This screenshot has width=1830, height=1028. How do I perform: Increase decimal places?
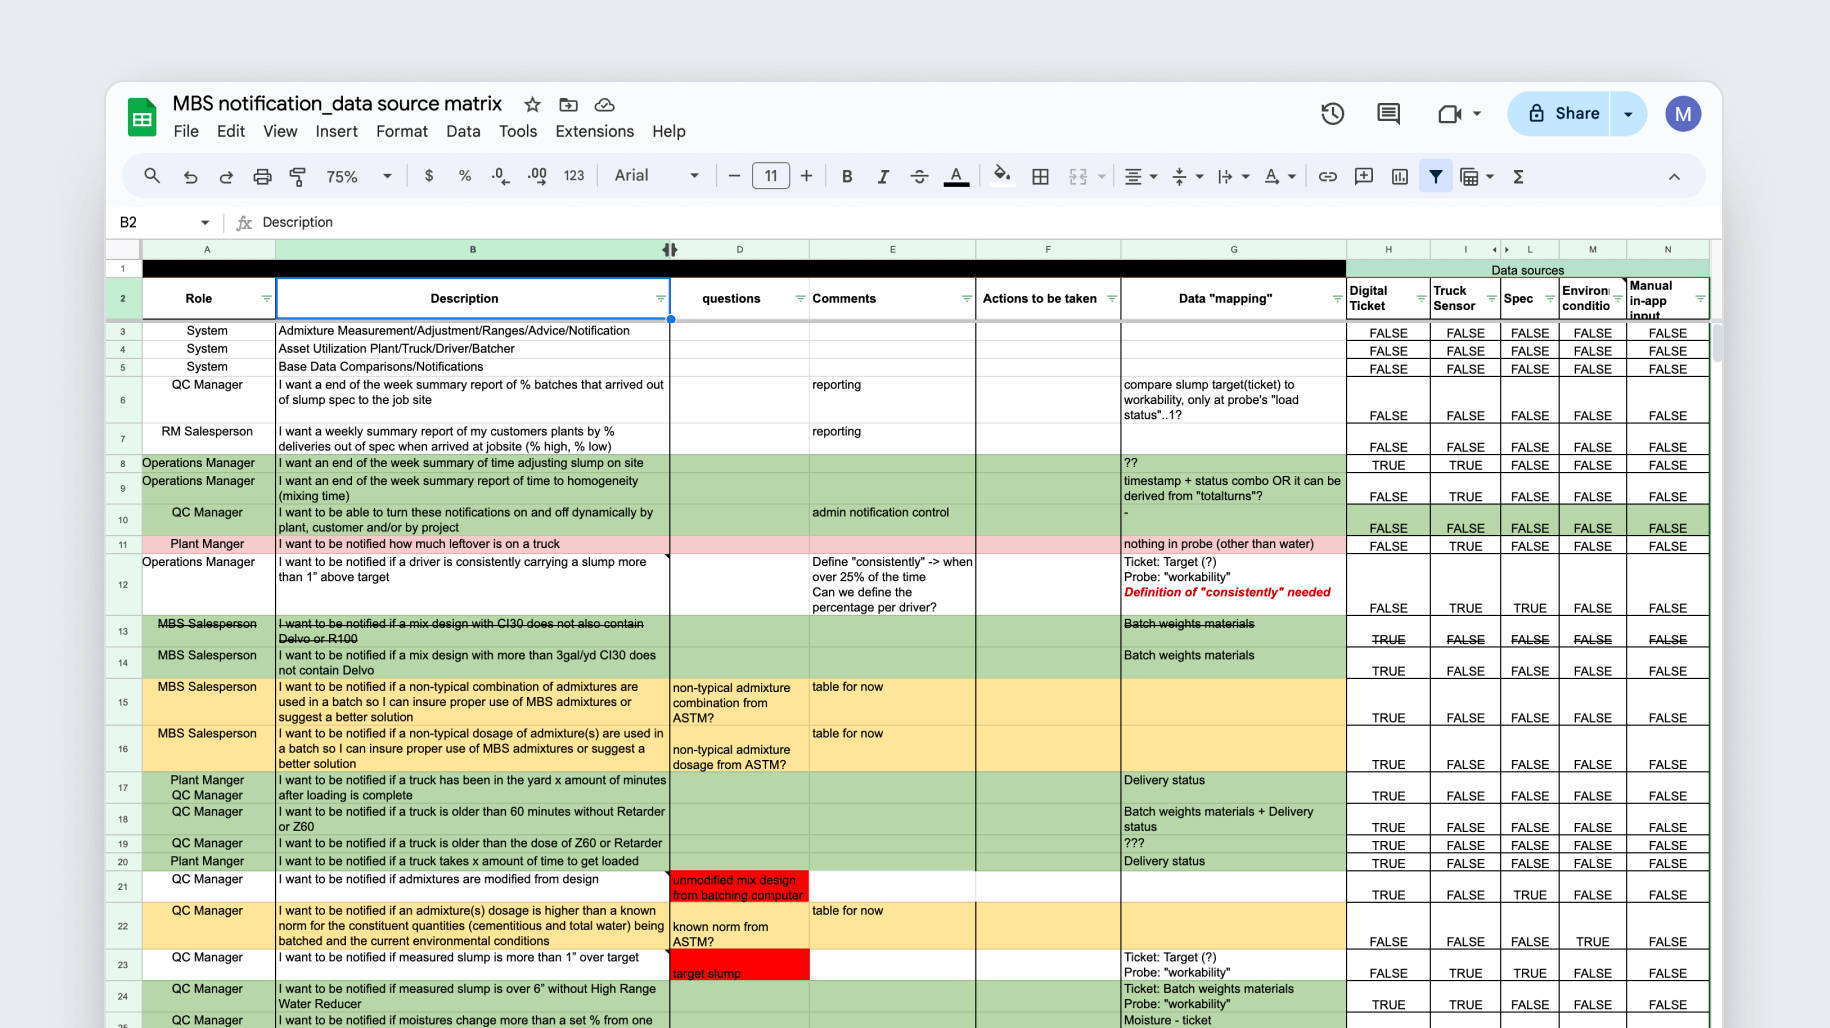(x=537, y=176)
